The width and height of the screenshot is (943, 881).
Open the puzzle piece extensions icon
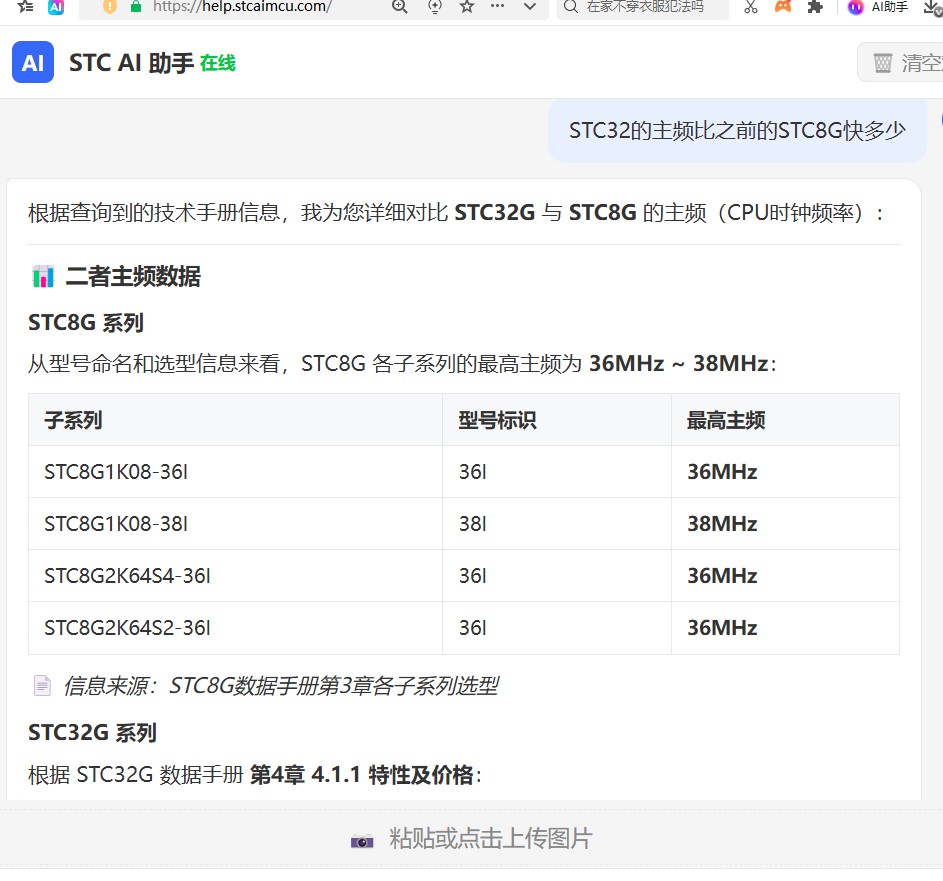(815, 7)
